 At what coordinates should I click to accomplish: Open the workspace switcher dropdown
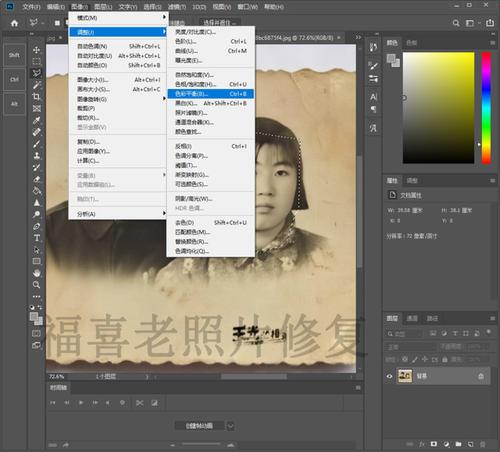472,23
